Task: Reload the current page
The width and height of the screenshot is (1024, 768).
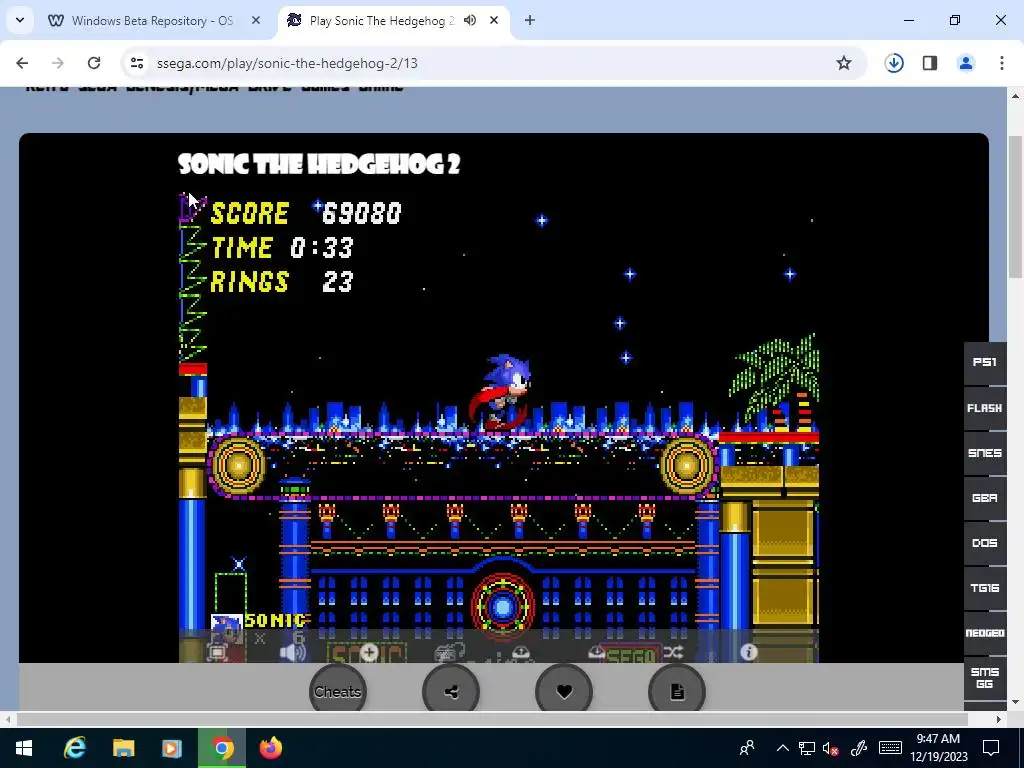Action: tap(94, 63)
